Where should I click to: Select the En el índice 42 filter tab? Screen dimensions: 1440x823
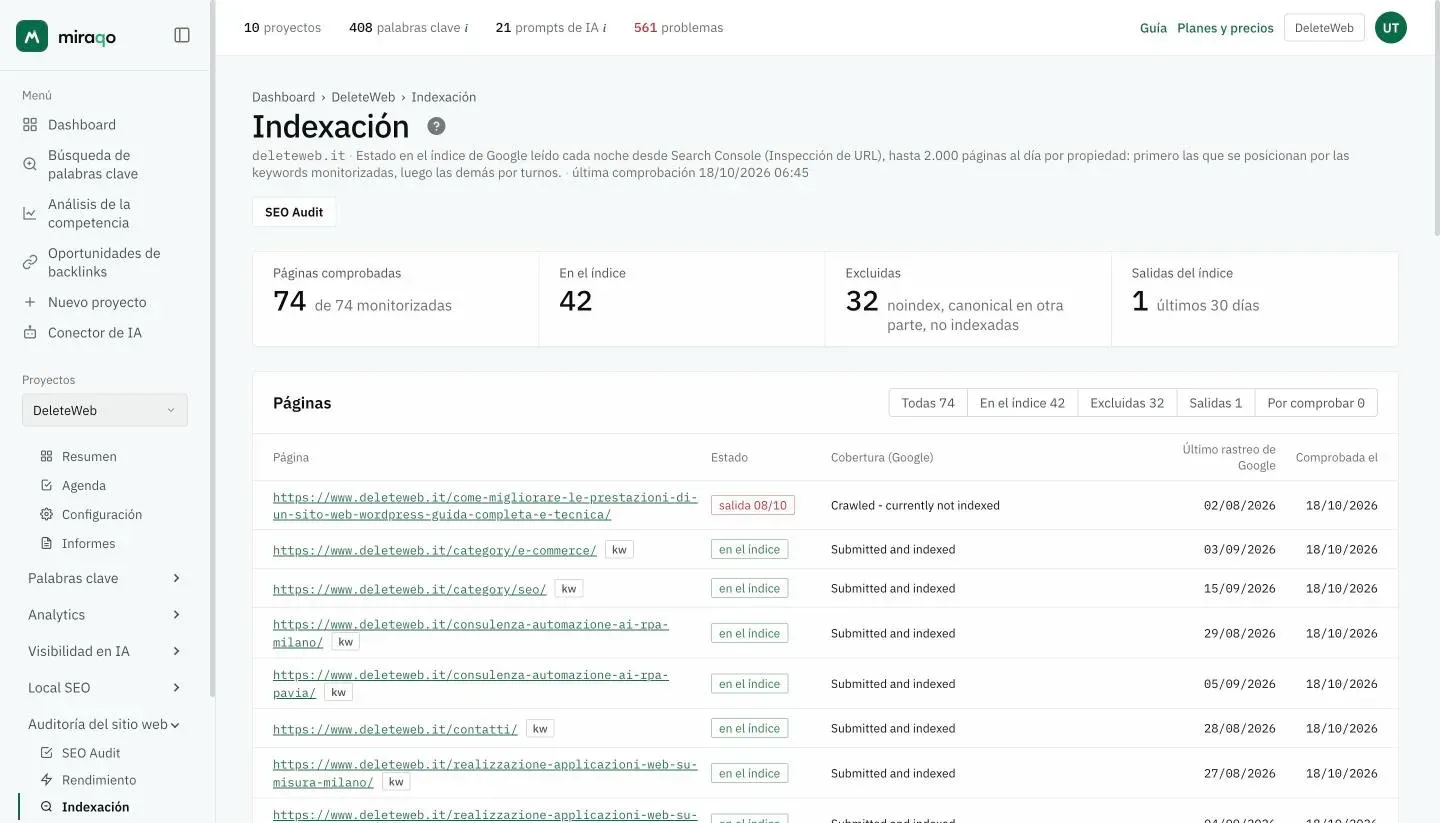click(1022, 403)
